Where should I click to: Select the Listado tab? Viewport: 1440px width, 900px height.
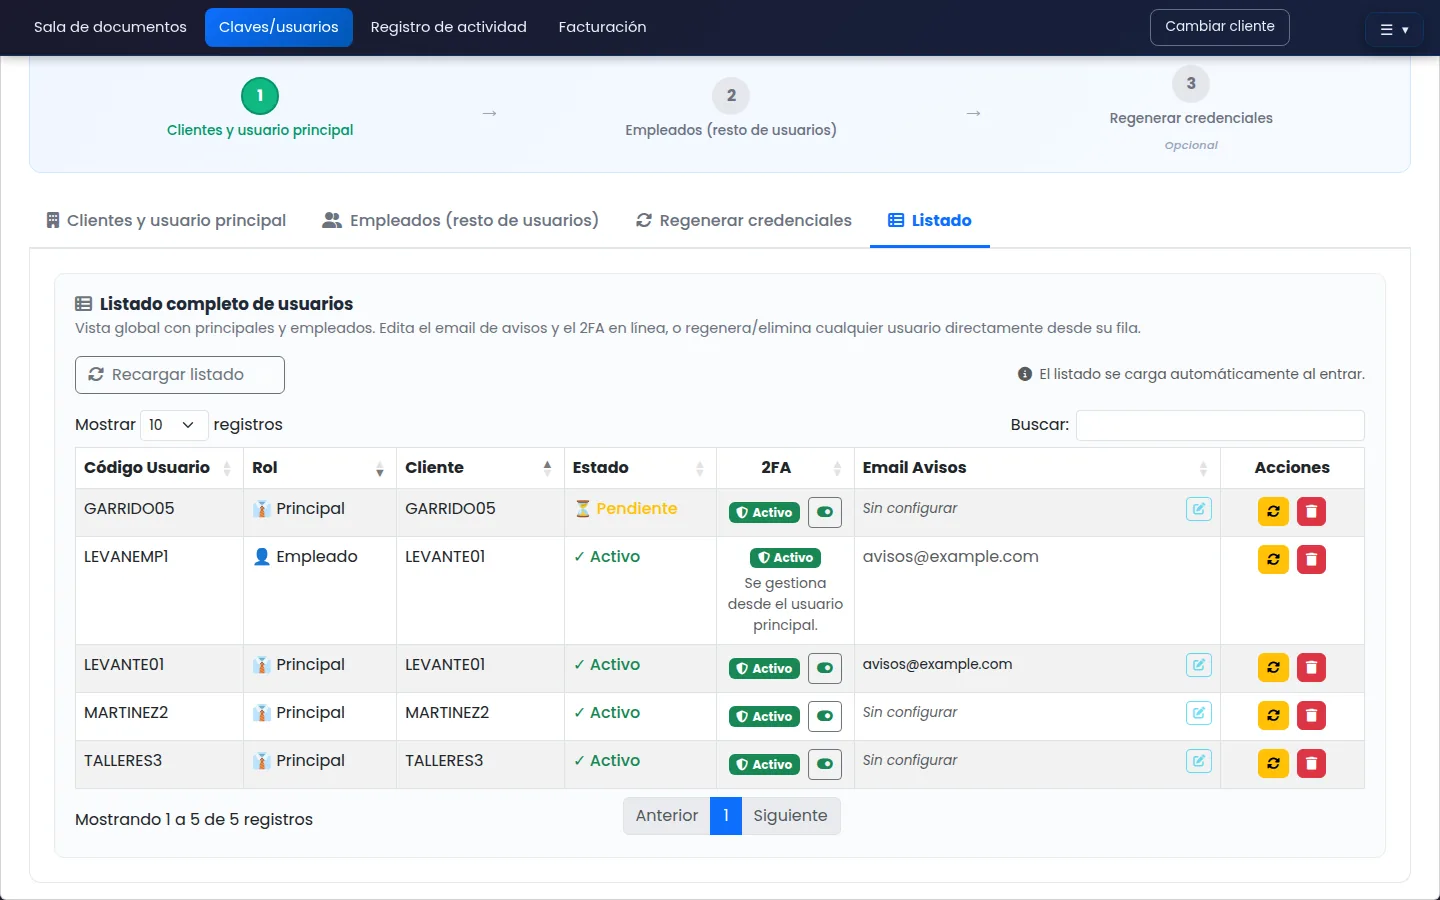(930, 220)
